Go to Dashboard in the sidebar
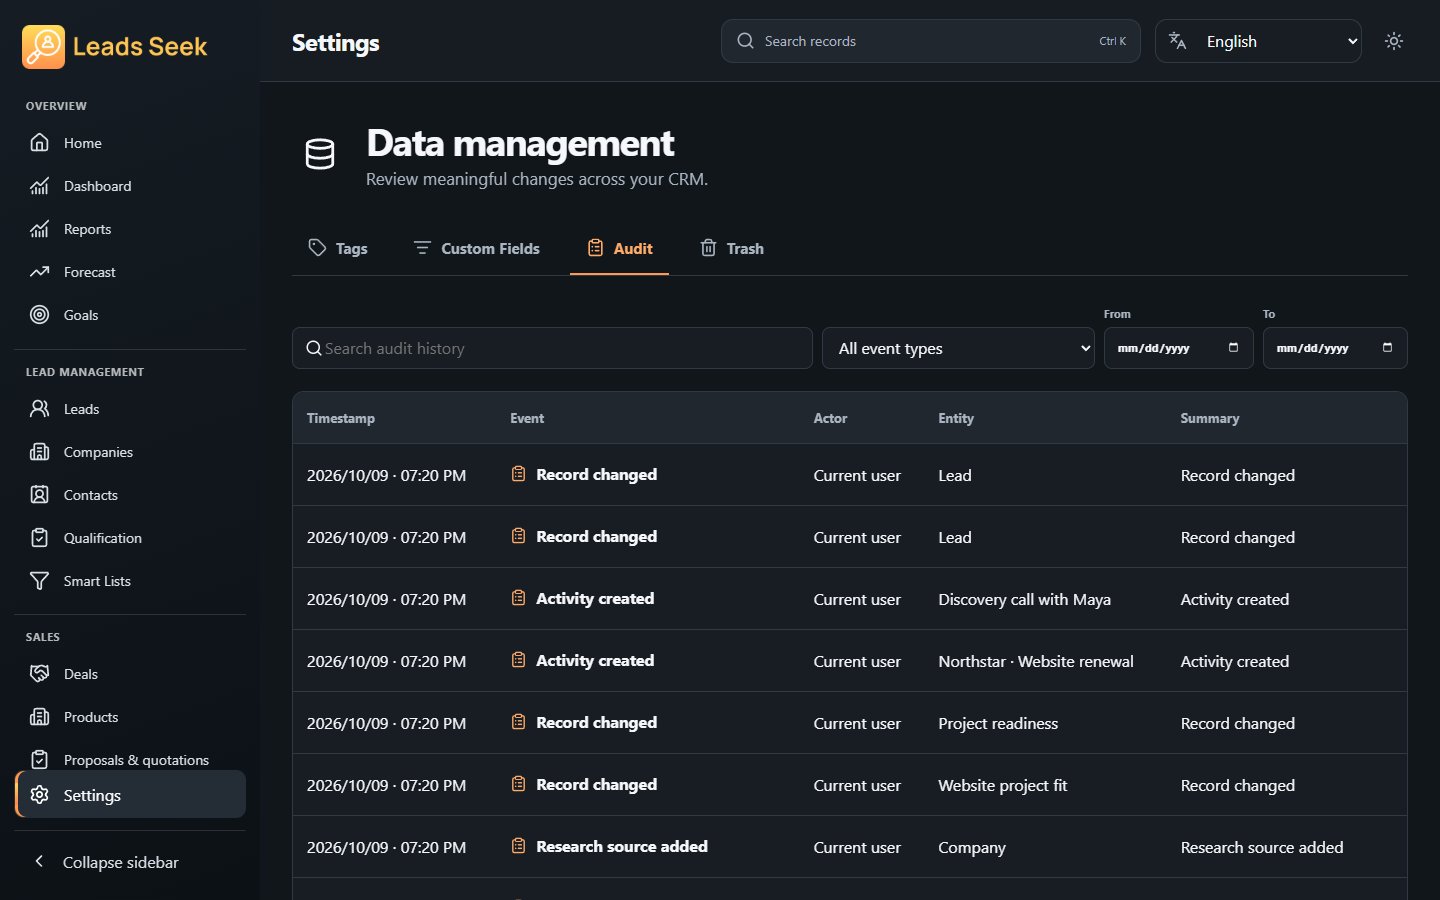 point(130,186)
